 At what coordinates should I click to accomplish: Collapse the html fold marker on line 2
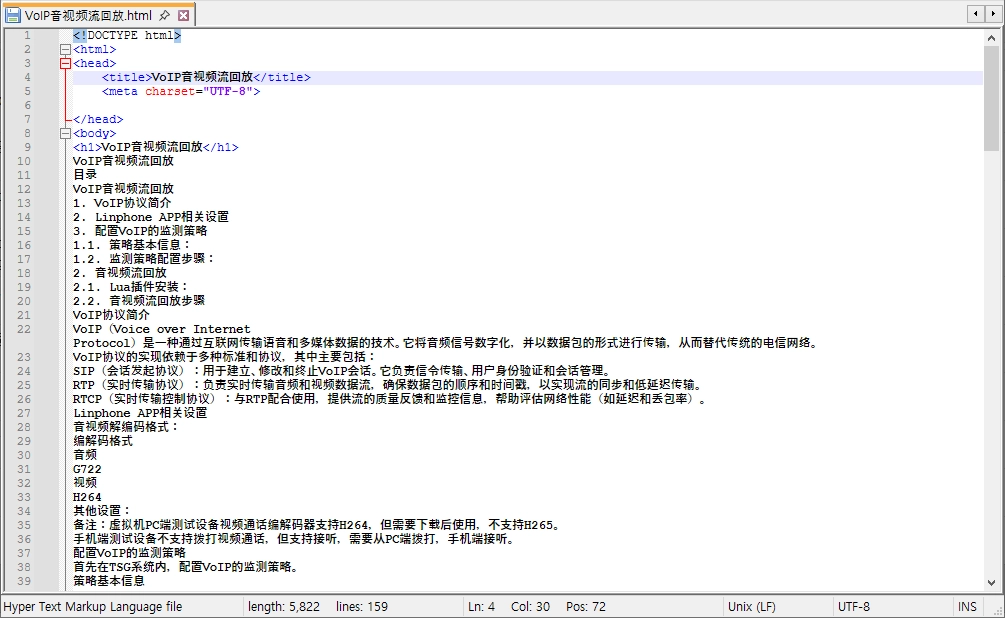65,49
